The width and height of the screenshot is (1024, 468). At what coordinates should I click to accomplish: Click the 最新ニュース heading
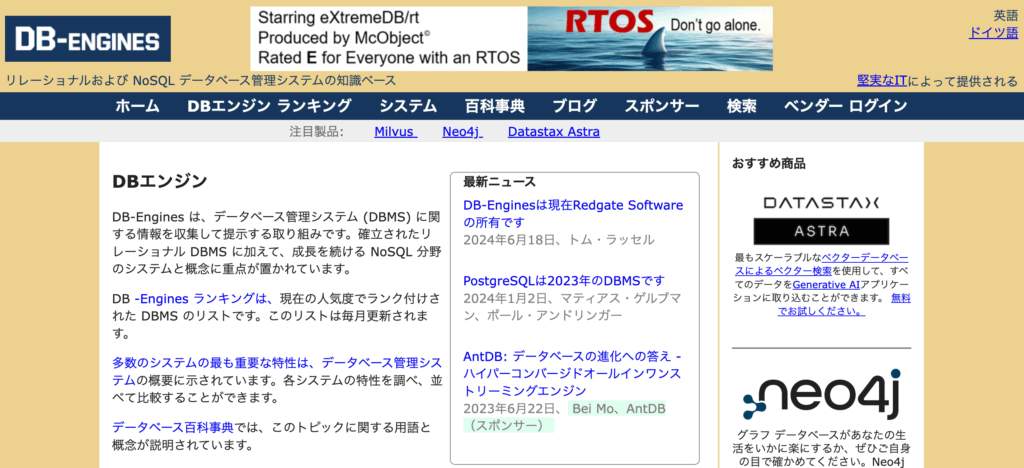pyautogui.click(x=500, y=181)
